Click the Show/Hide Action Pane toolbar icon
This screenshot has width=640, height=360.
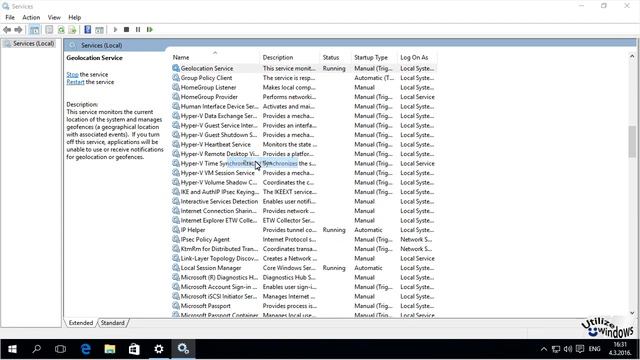point(99,30)
